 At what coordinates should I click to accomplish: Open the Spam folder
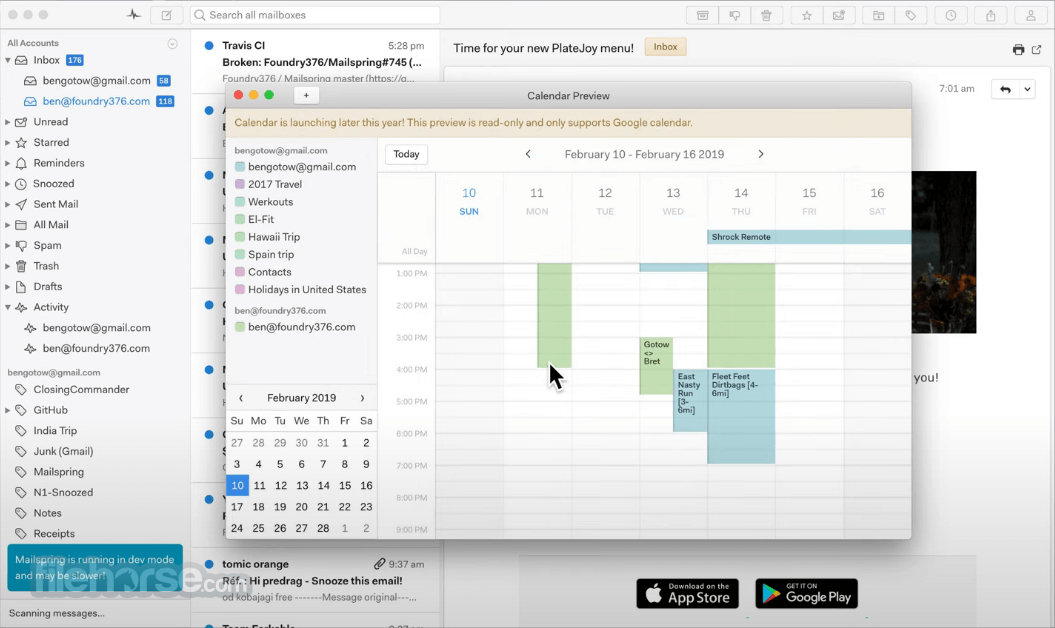pos(47,245)
